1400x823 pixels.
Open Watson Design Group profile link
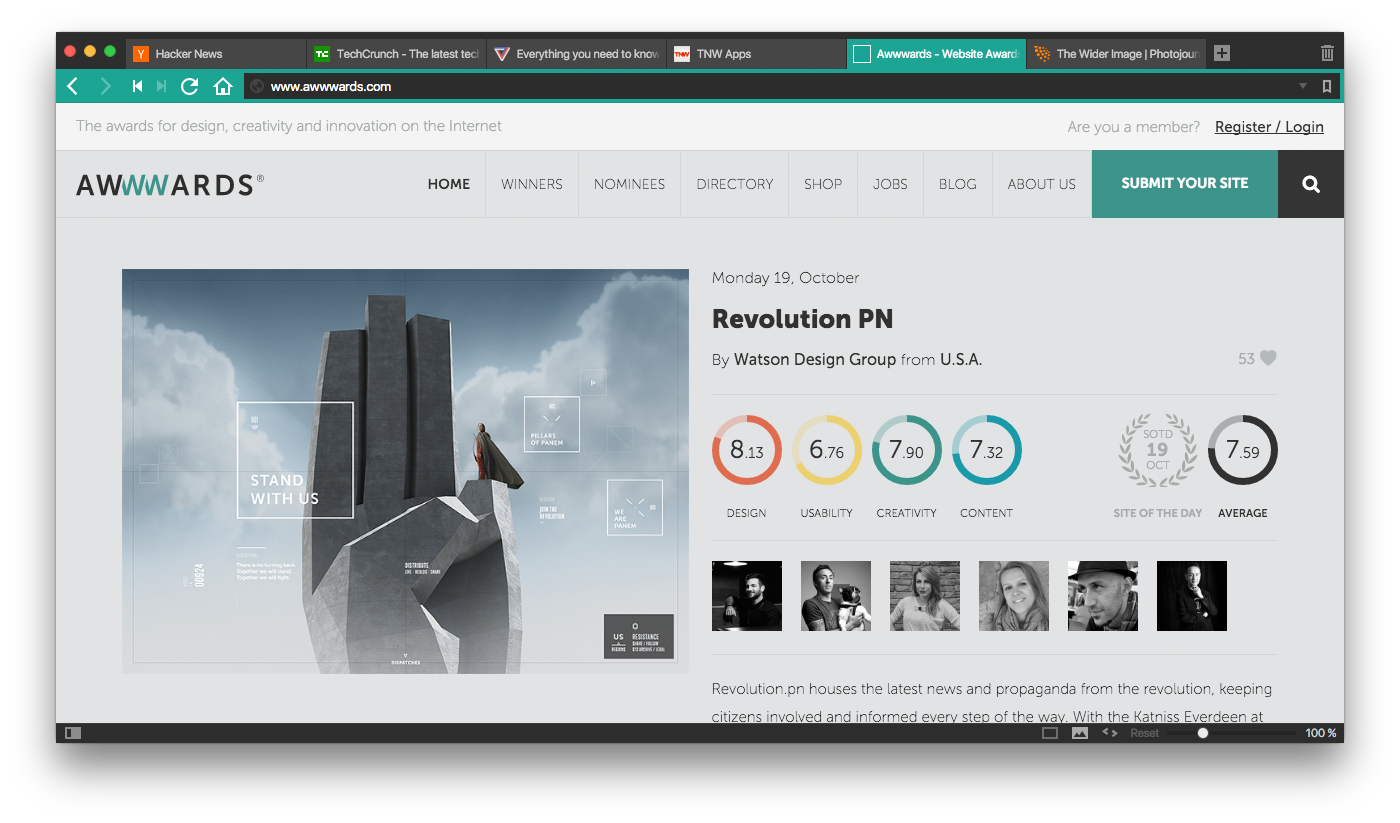[x=815, y=359]
